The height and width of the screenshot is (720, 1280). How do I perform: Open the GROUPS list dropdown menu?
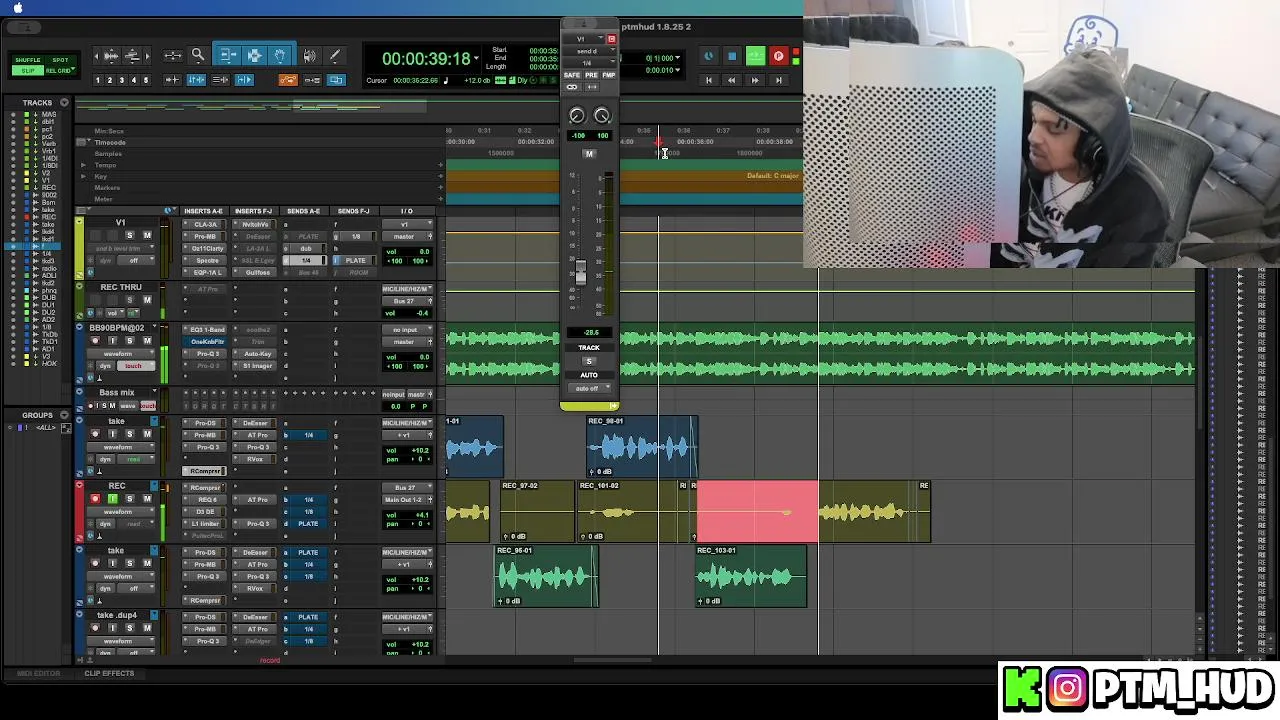(64, 415)
